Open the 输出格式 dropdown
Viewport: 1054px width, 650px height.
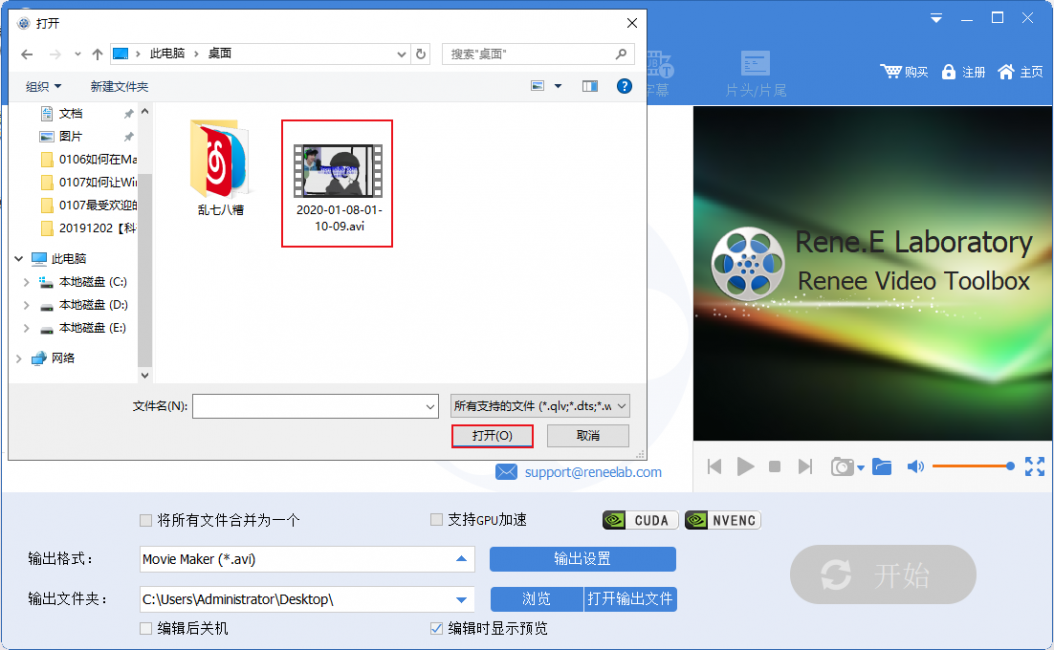[x=461, y=559]
